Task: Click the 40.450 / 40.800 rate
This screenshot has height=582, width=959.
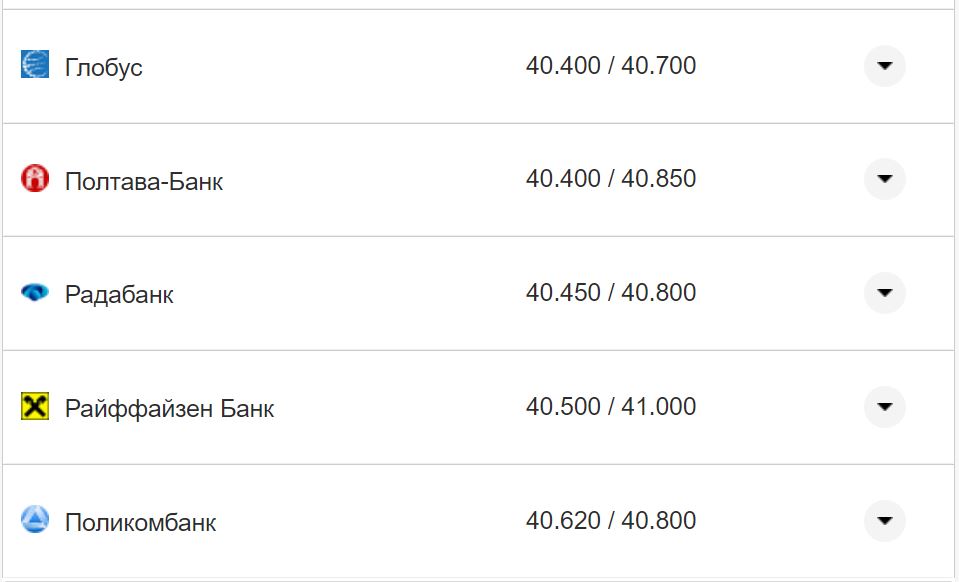Action: point(611,293)
